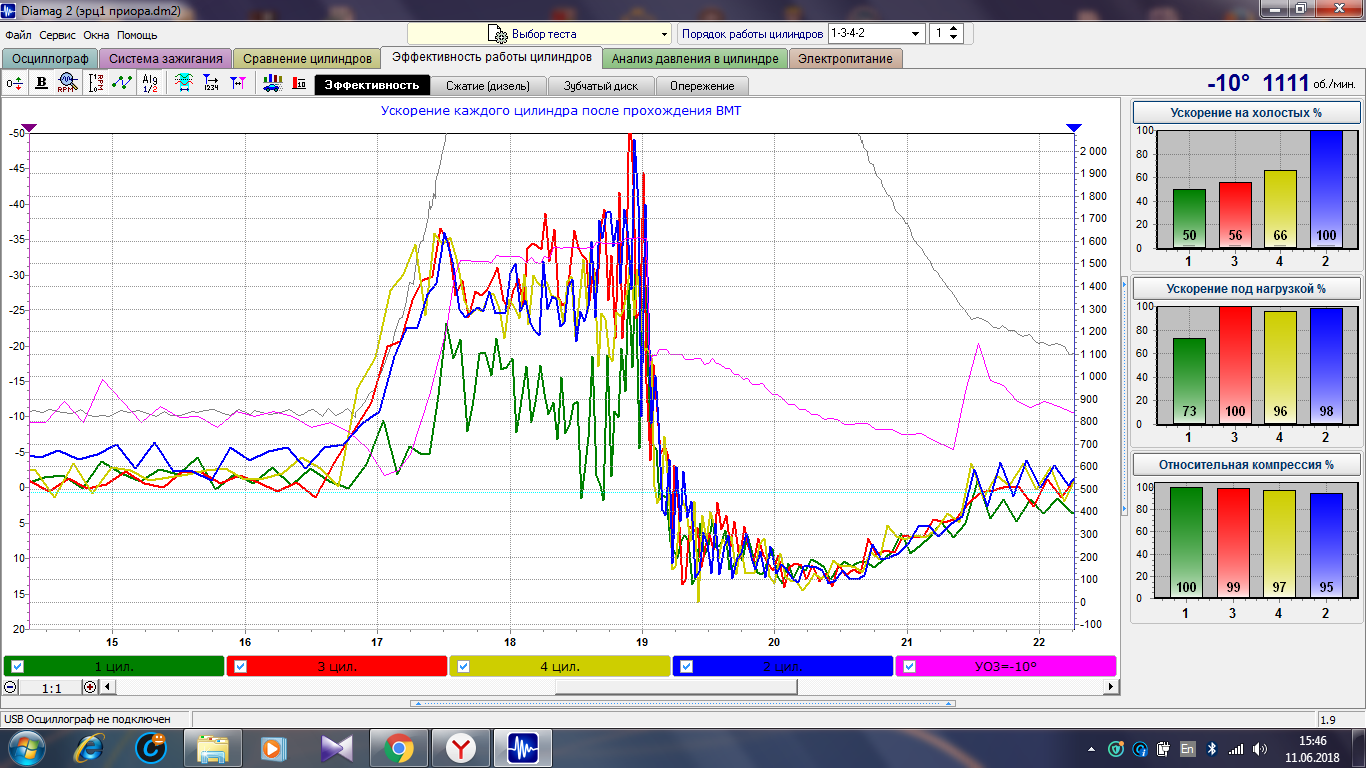Click the Ускорение на холостых % header

1246,113
